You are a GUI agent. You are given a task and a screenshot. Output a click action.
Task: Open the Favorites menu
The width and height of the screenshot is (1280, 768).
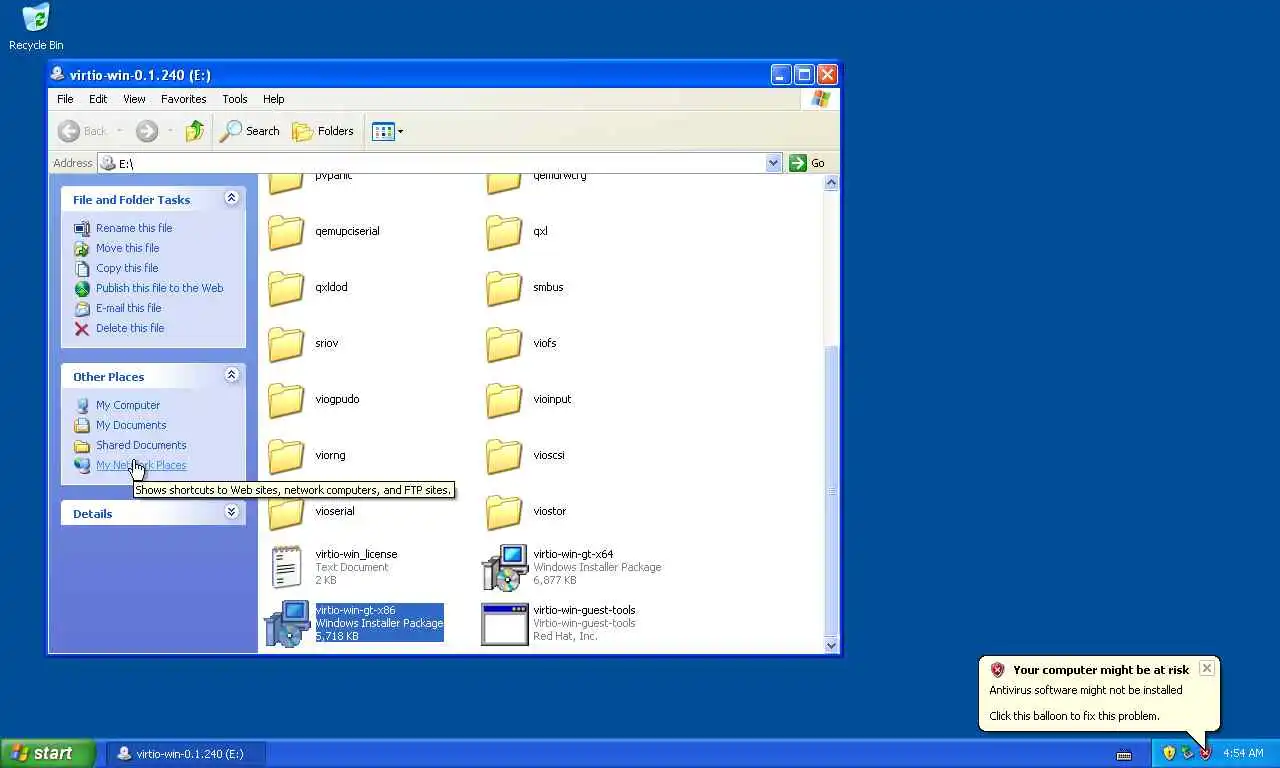point(184,99)
